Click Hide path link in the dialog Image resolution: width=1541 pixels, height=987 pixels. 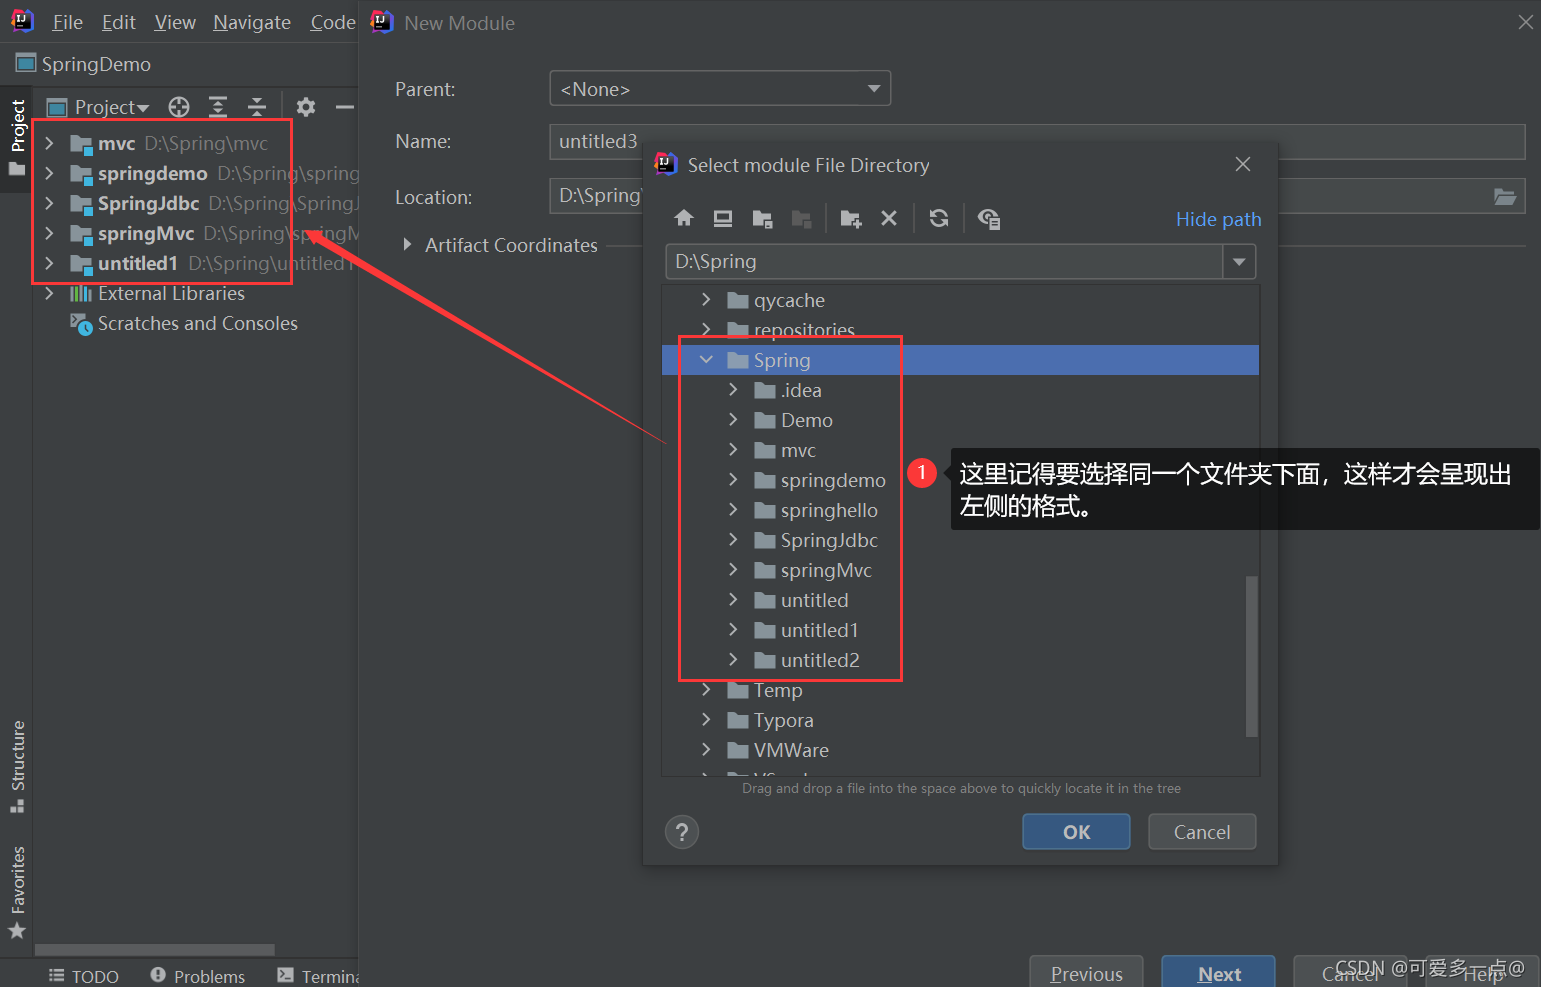(x=1218, y=219)
